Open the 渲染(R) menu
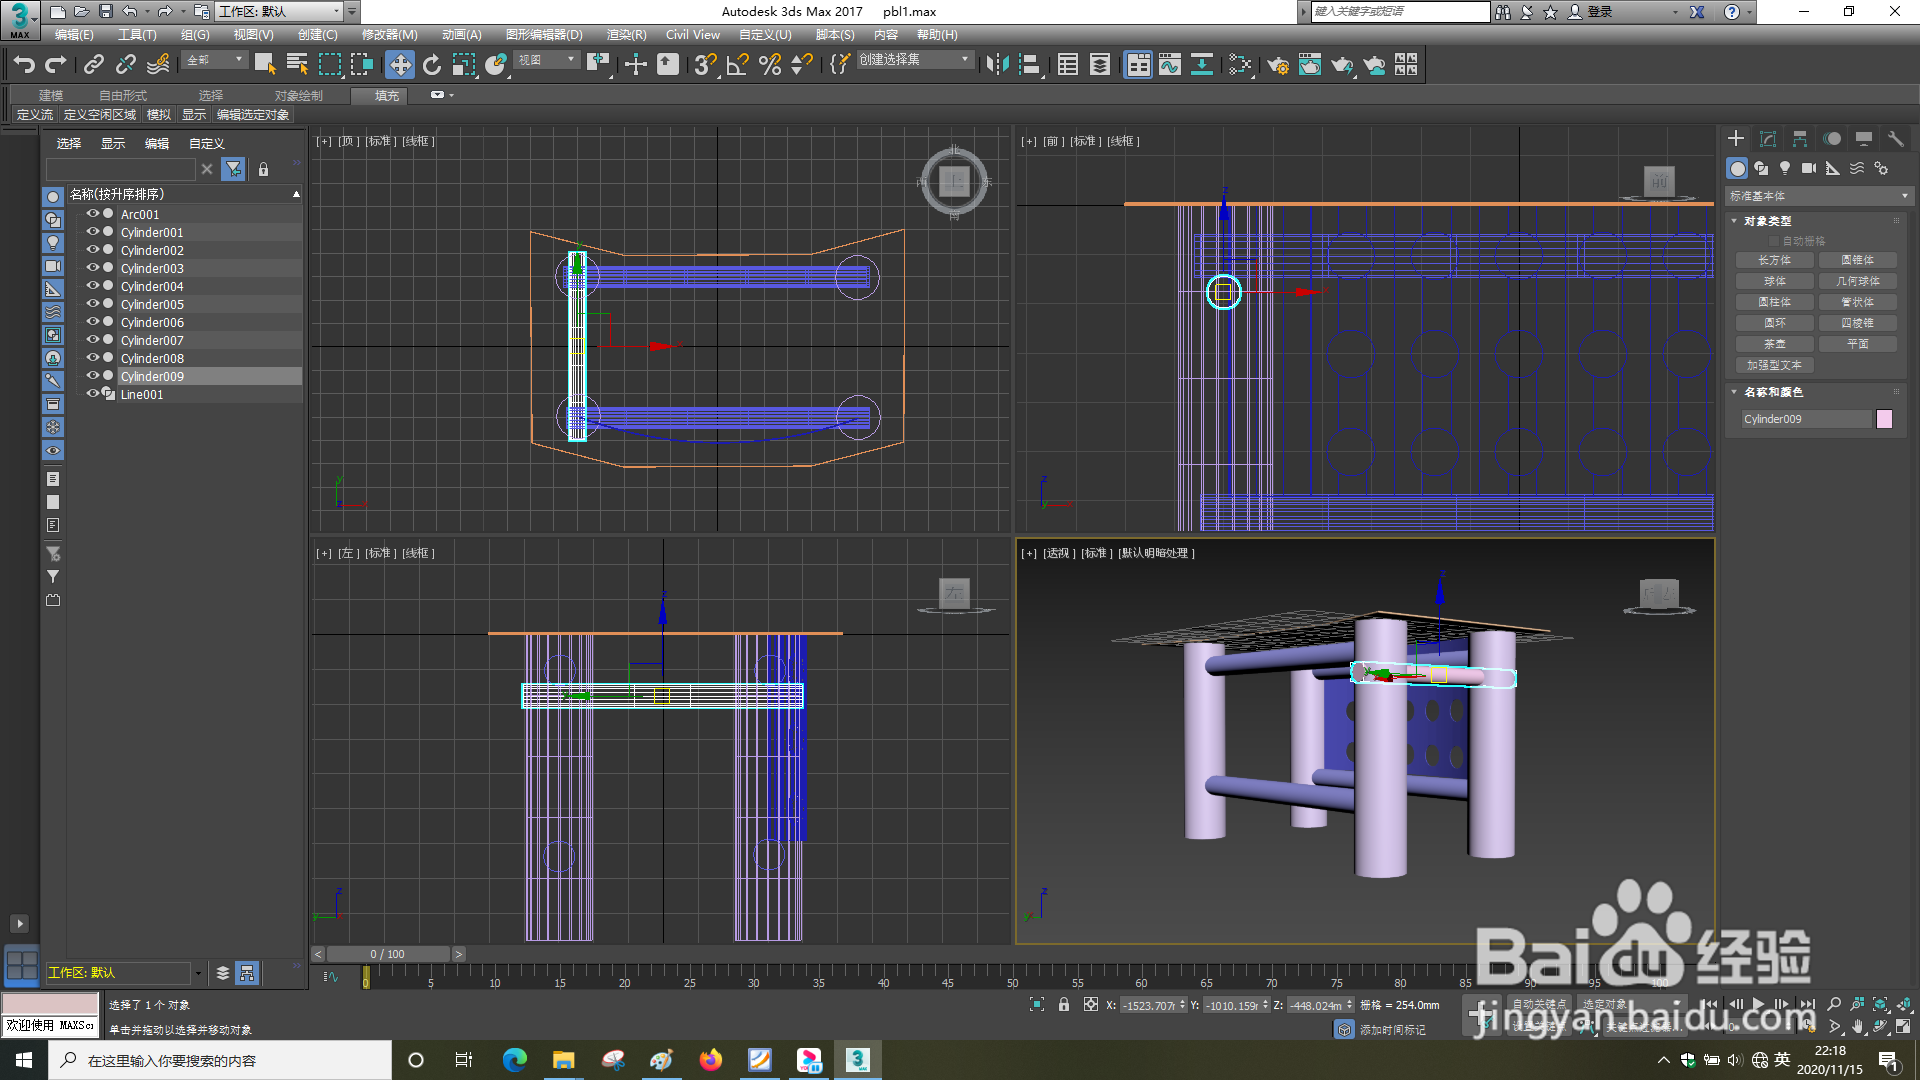This screenshot has height=1082, width=1920. [x=626, y=35]
